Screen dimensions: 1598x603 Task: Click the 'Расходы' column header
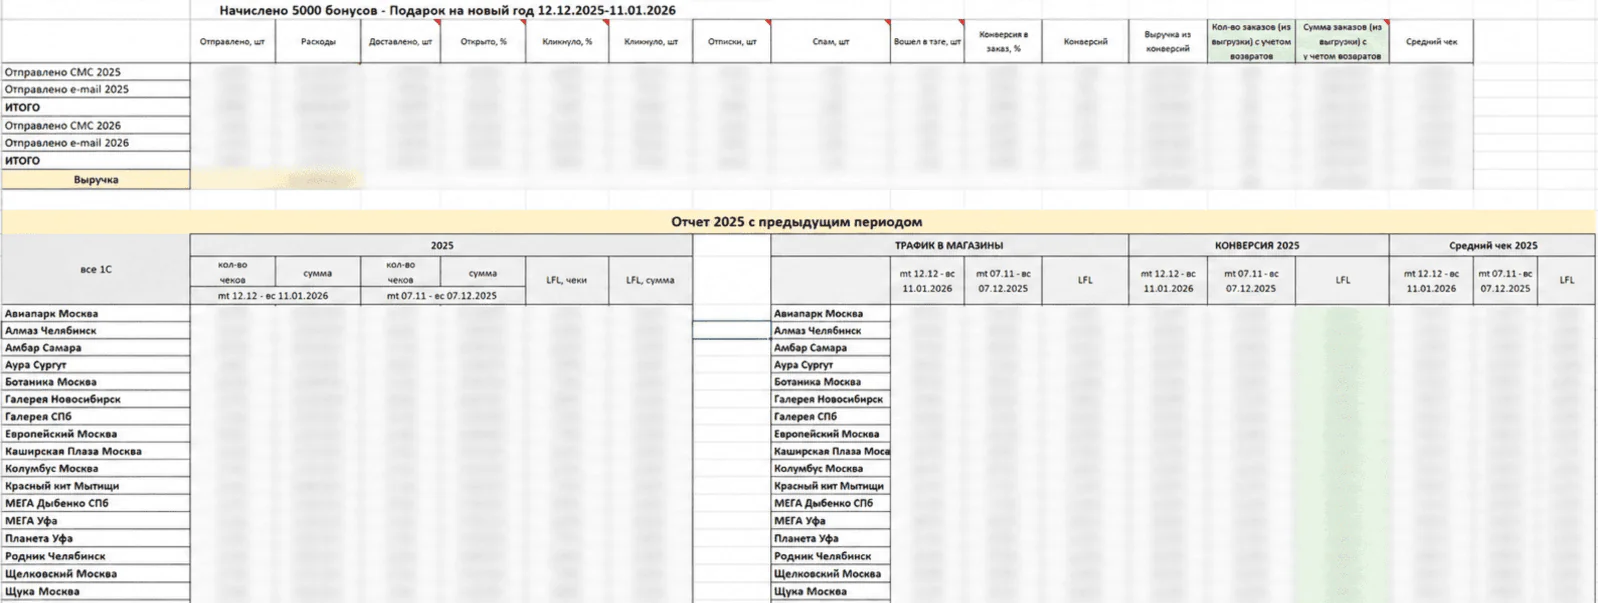[x=318, y=42]
